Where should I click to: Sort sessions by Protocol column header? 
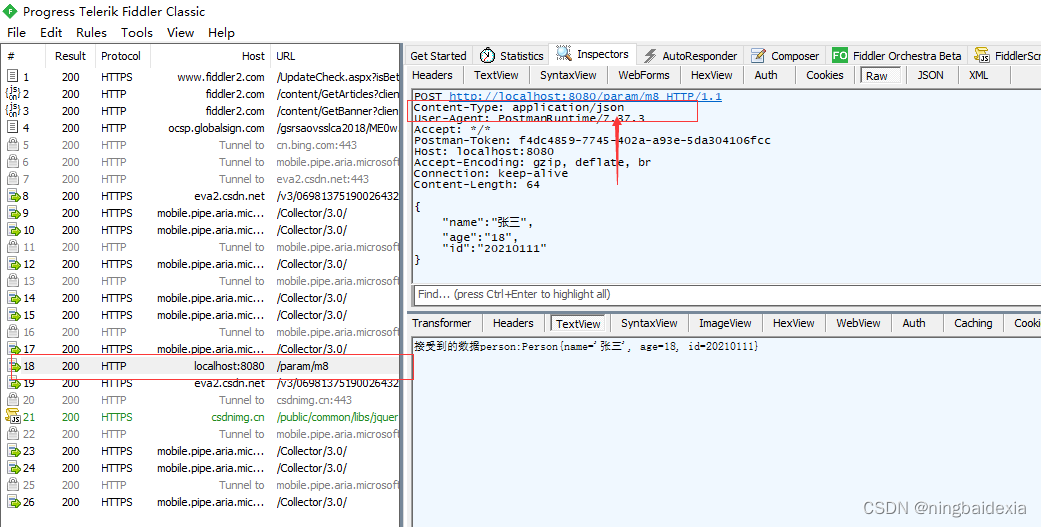(x=121, y=56)
